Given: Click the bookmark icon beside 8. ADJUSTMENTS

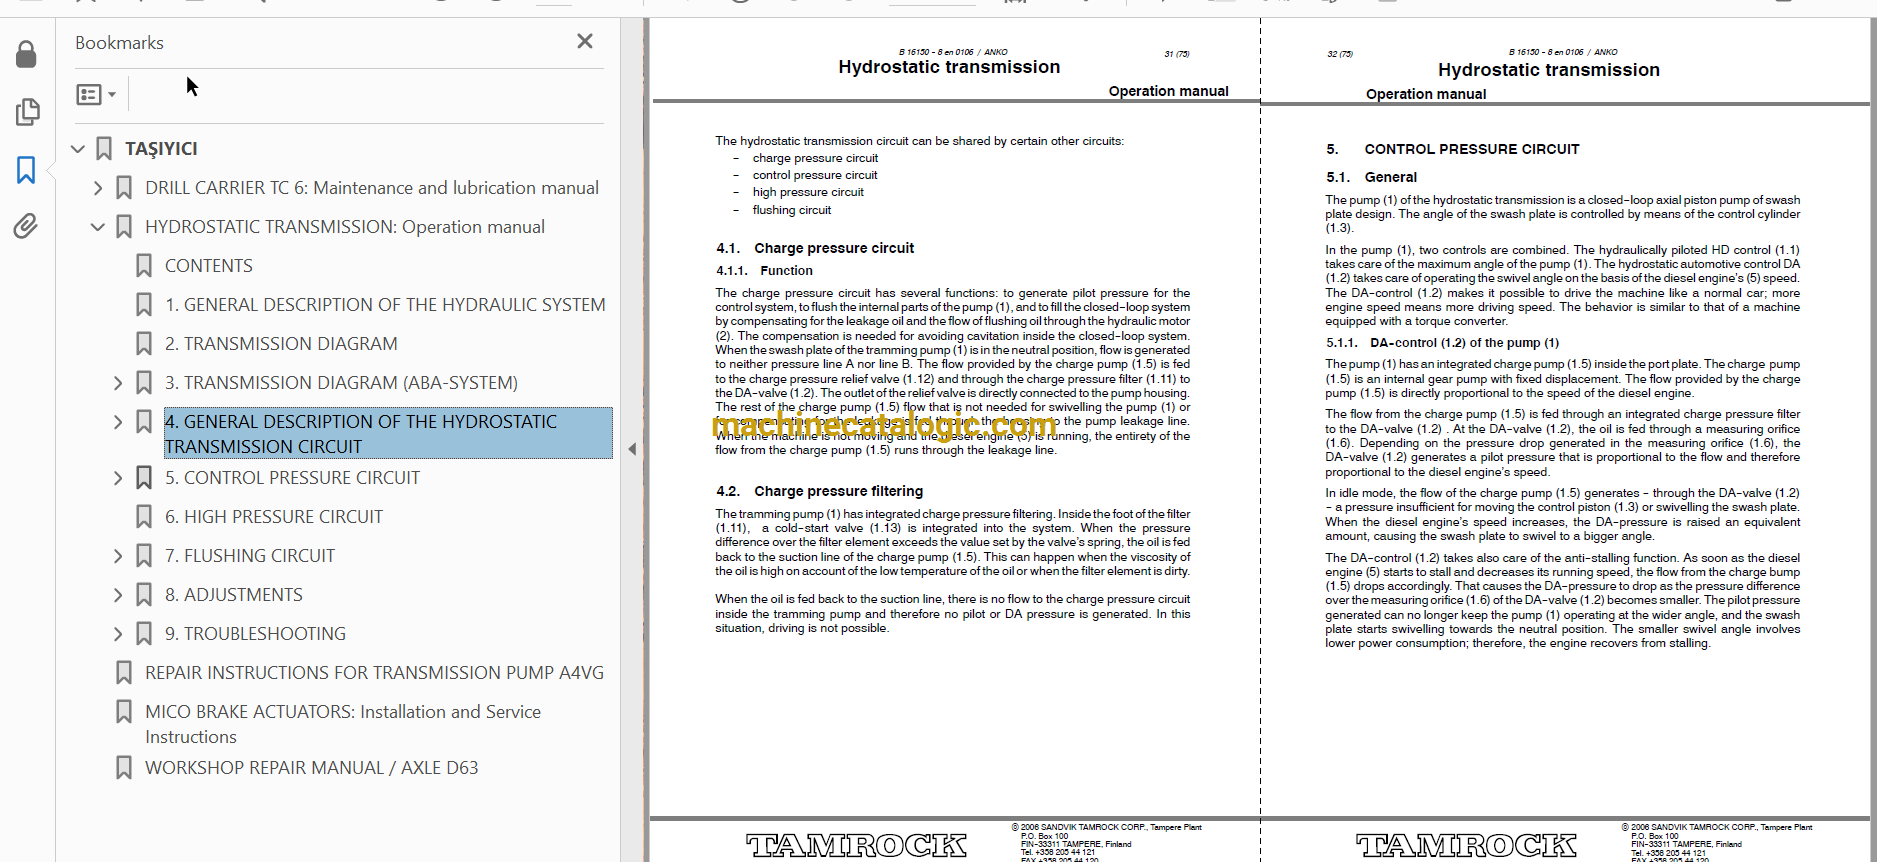Looking at the screenshot, I should 144,595.
